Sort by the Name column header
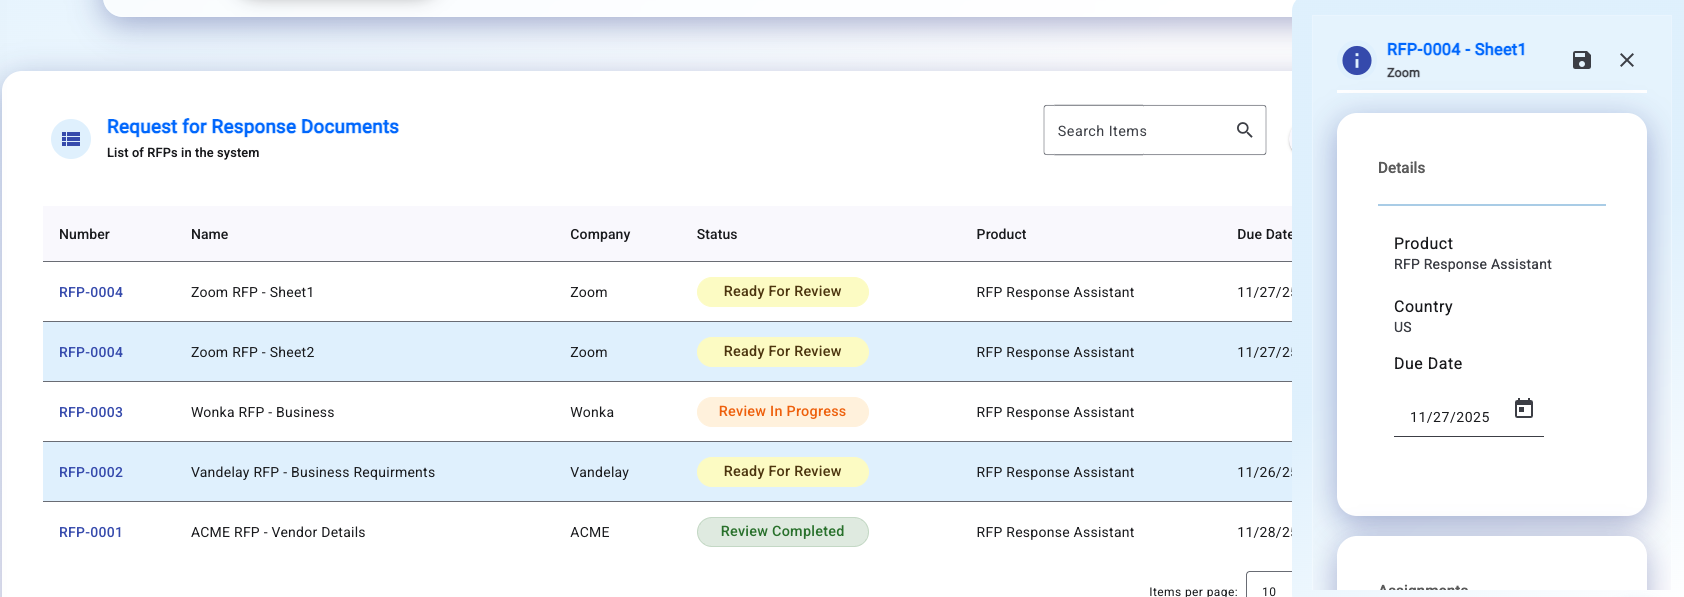Screen dimensions: 1684x597 (210, 234)
